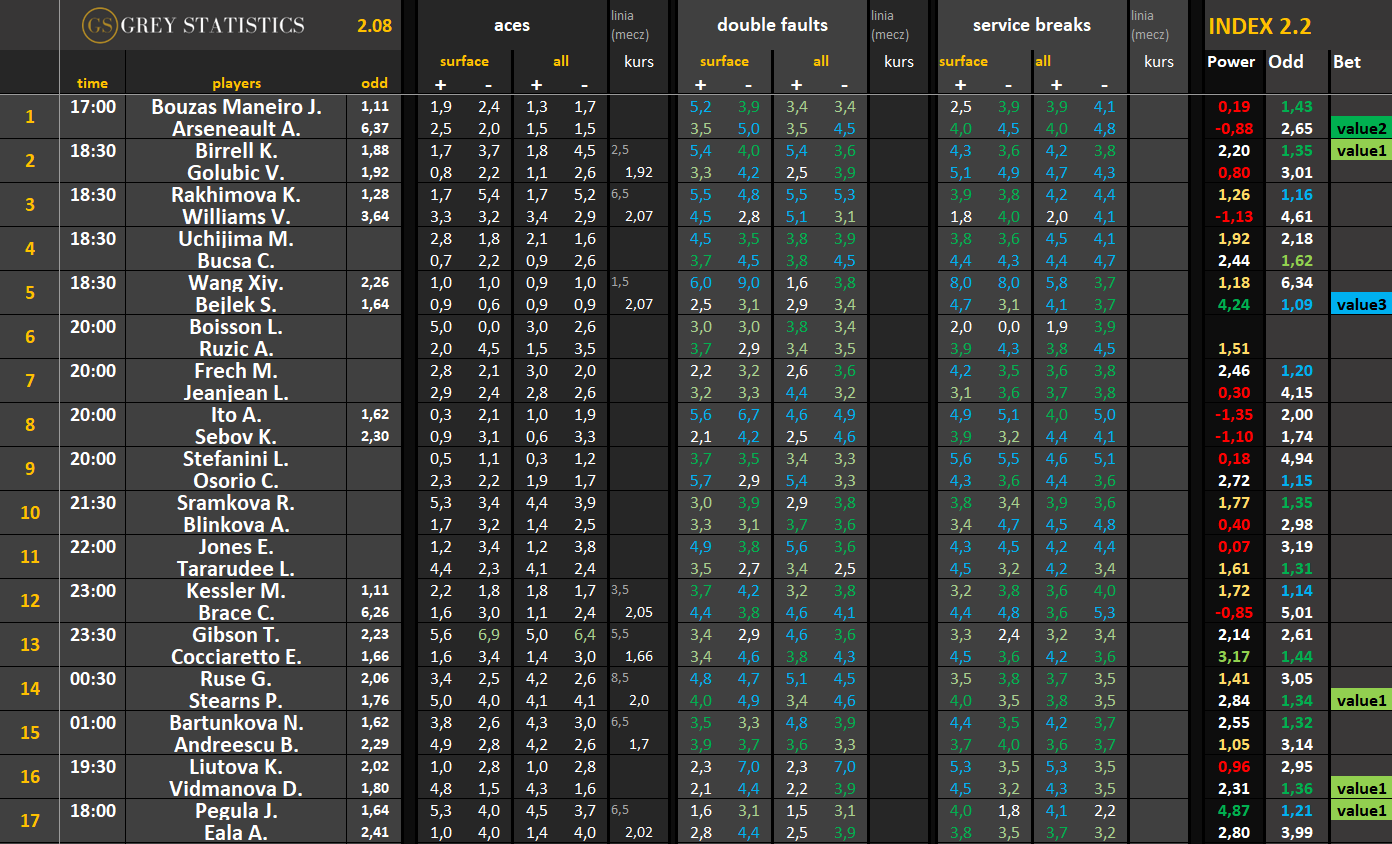The height and width of the screenshot is (844, 1392).
Task: Click the Bet column header
Action: click(x=1347, y=62)
